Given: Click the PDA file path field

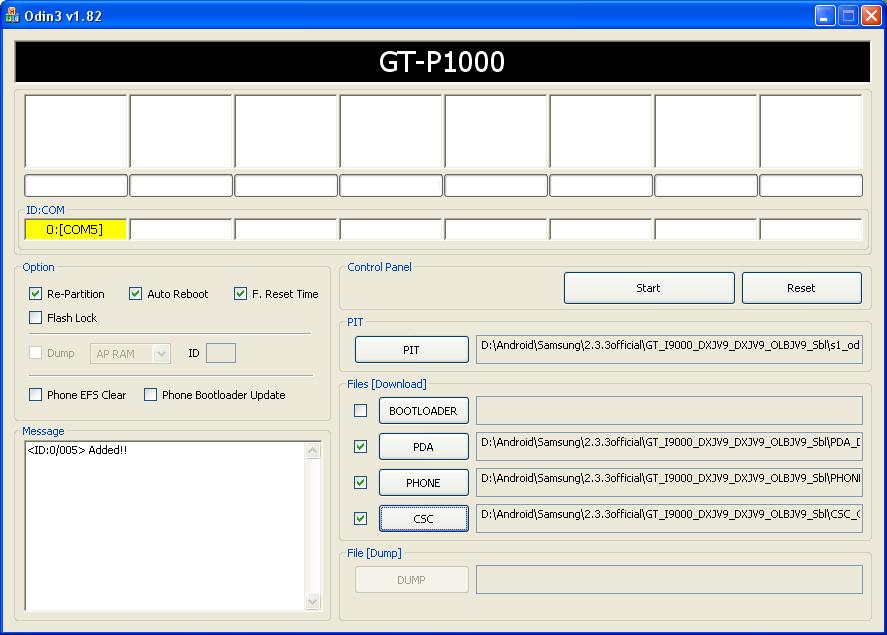Looking at the screenshot, I should pyautogui.click(x=669, y=447).
